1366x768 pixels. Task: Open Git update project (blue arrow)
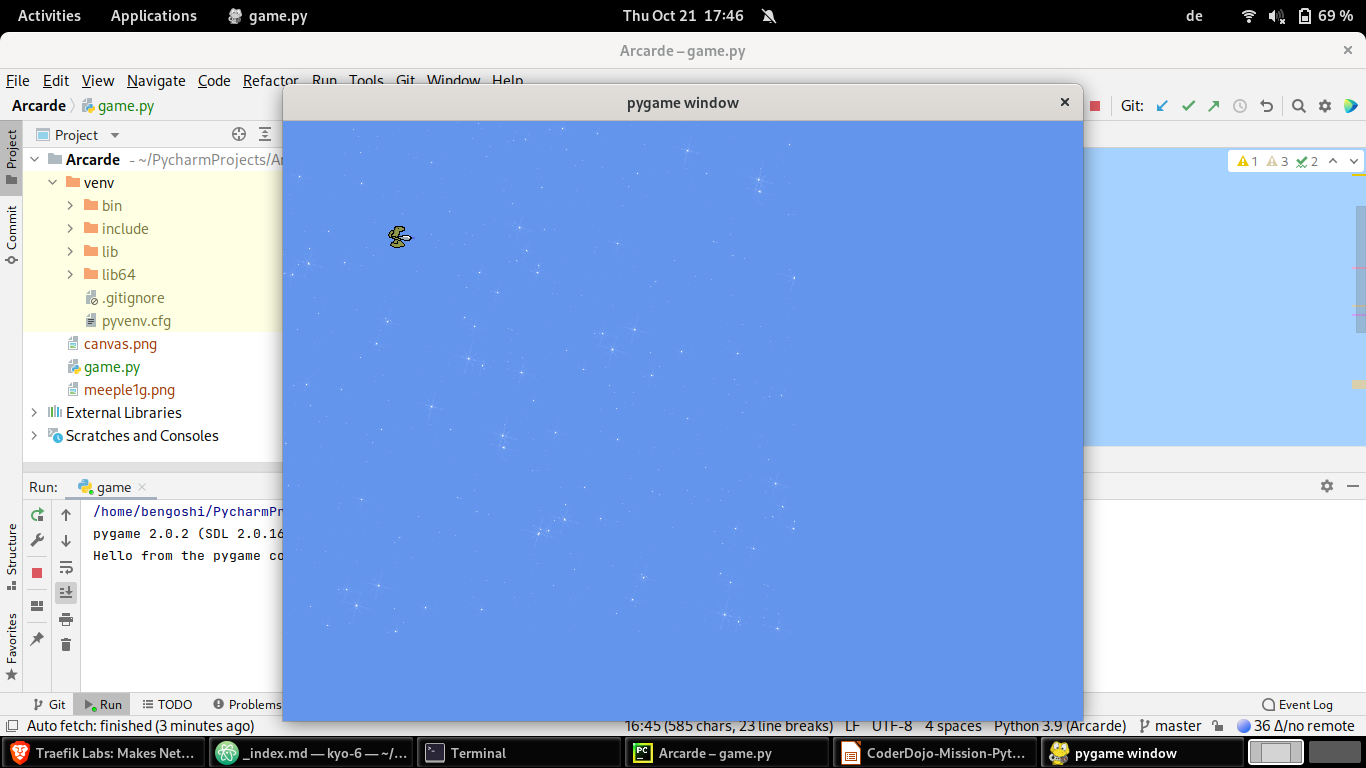[1160, 105]
